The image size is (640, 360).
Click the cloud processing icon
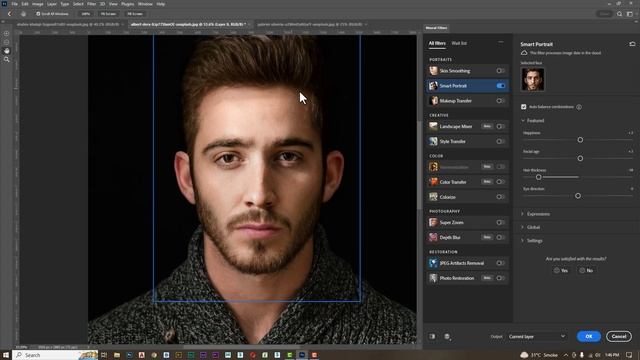pyautogui.click(x=524, y=53)
